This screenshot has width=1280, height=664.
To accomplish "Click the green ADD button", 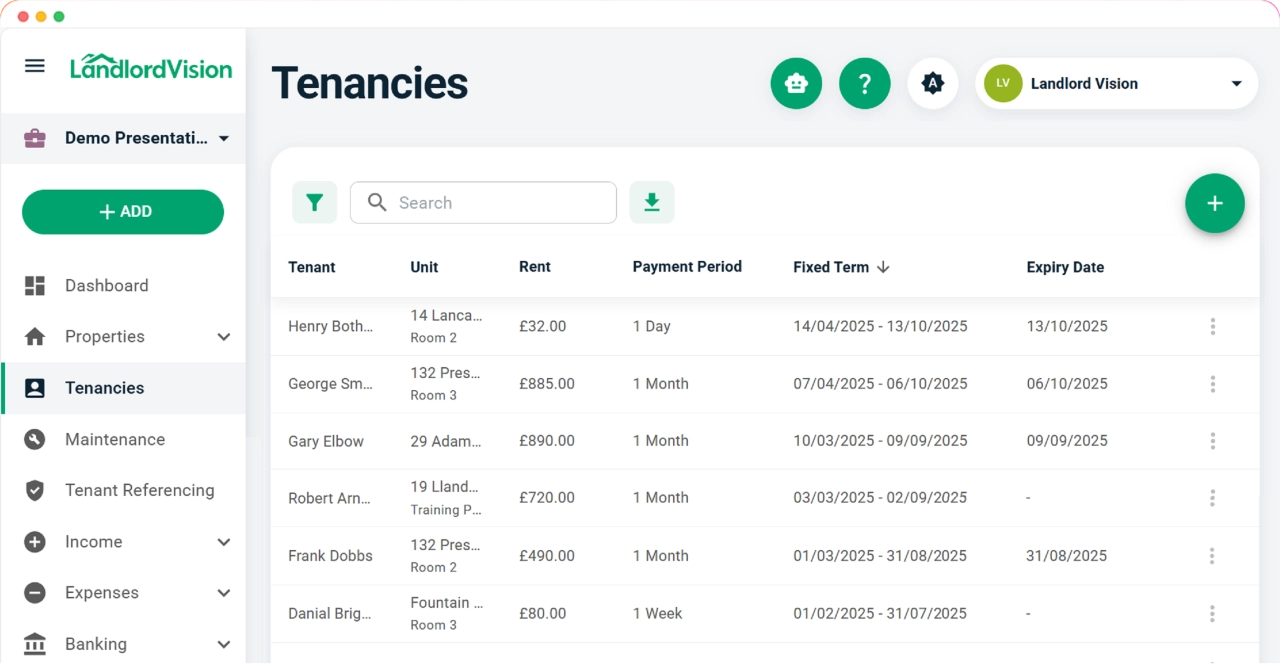I will click(122, 212).
